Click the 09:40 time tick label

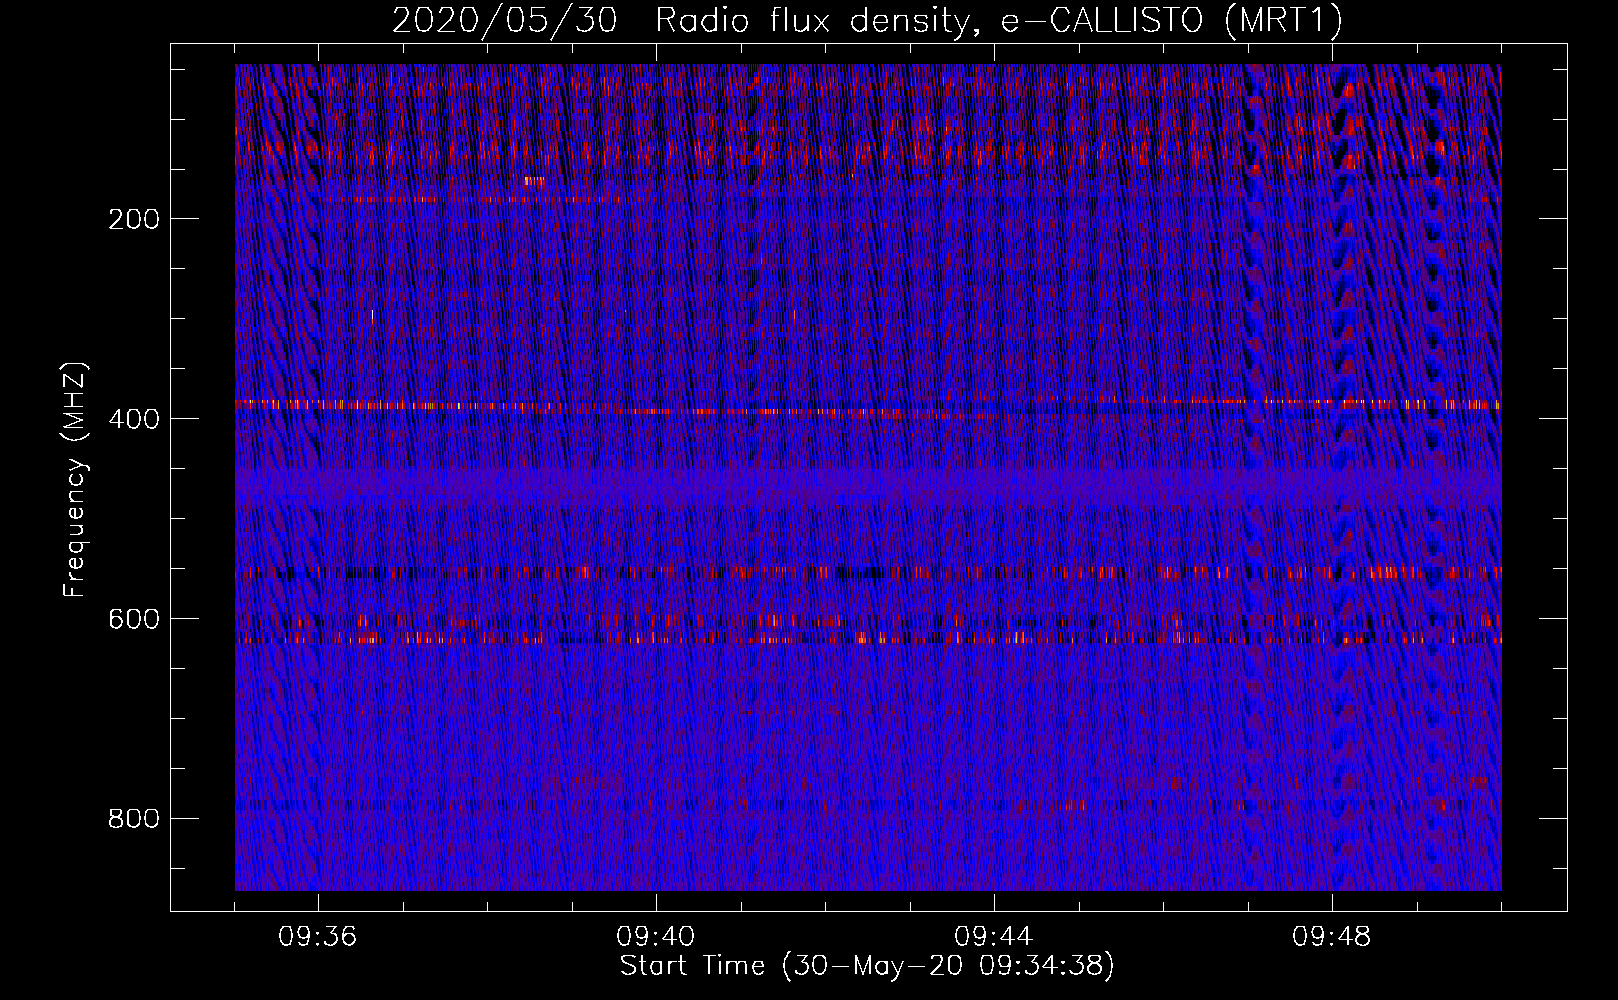[x=656, y=937]
